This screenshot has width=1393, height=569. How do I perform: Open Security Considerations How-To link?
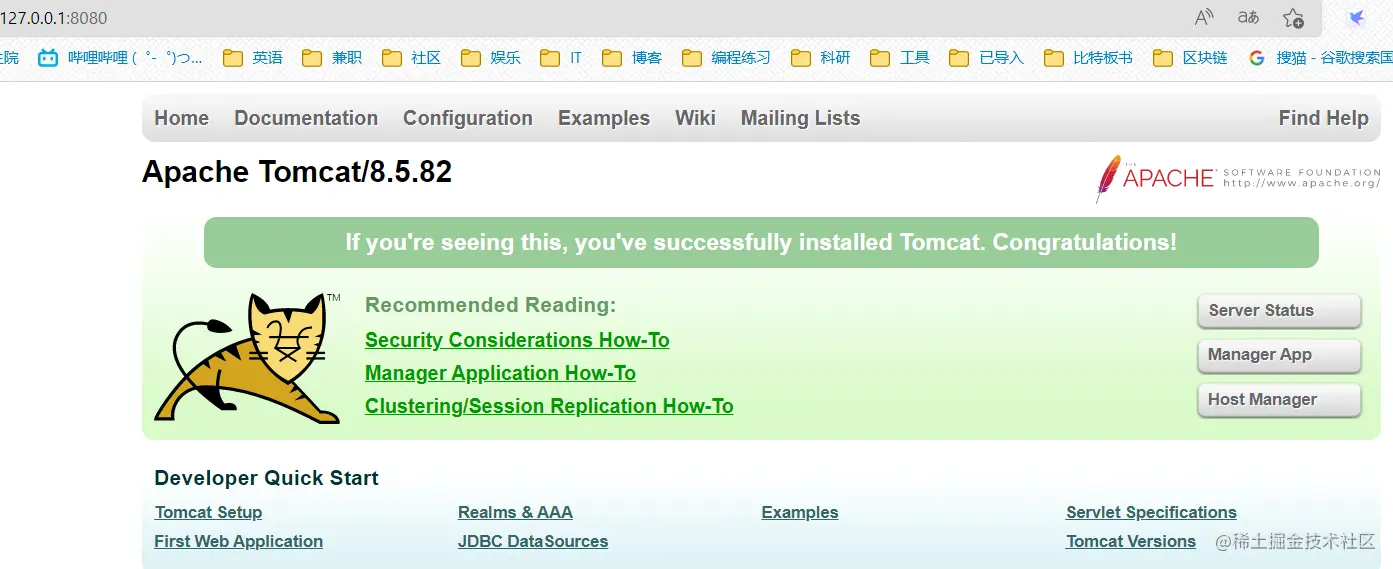point(517,340)
